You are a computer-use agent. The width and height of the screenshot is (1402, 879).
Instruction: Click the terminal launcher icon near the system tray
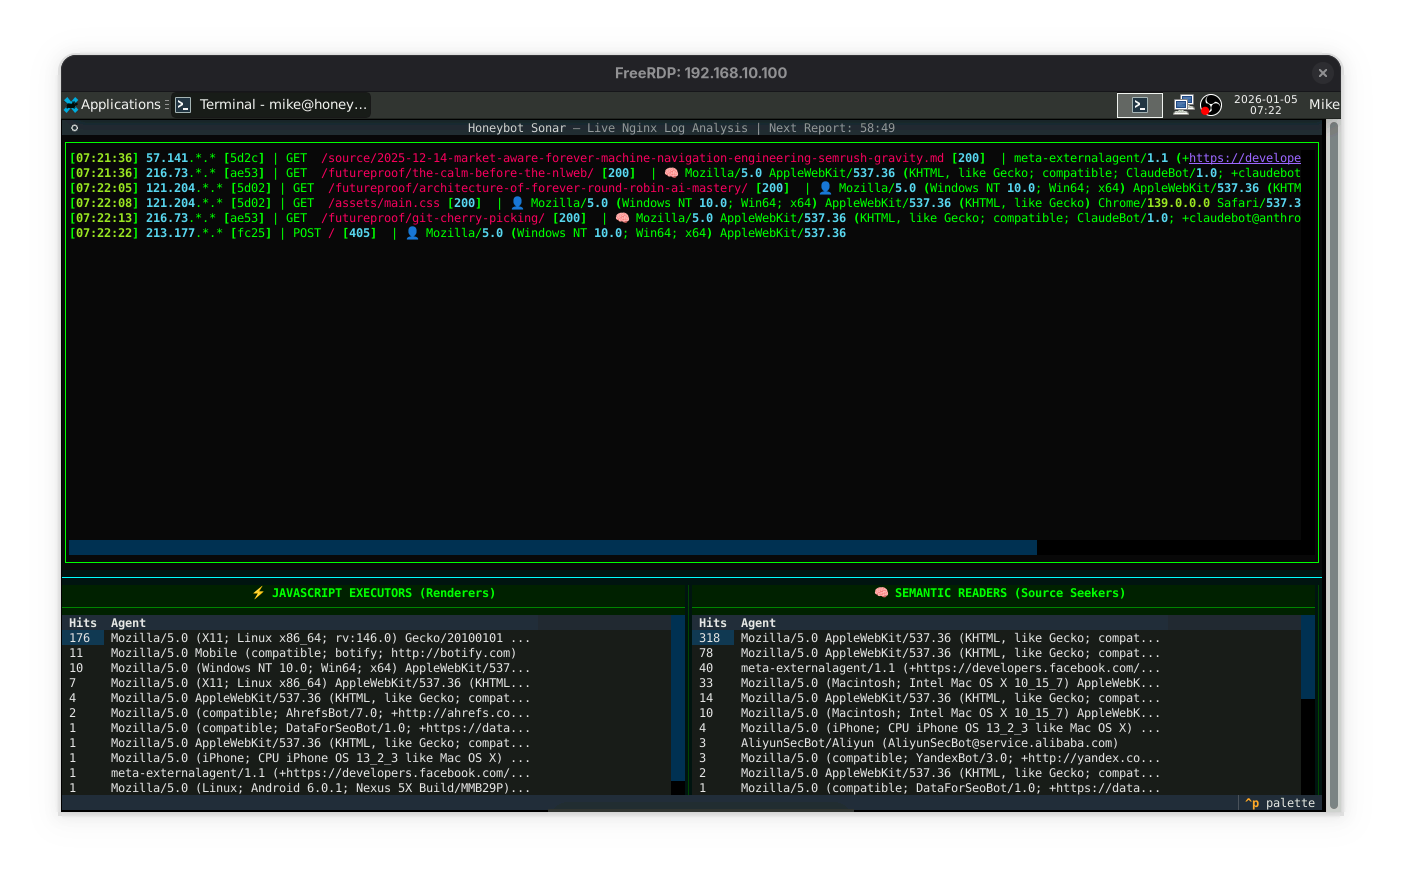click(x=1139, y=104)
